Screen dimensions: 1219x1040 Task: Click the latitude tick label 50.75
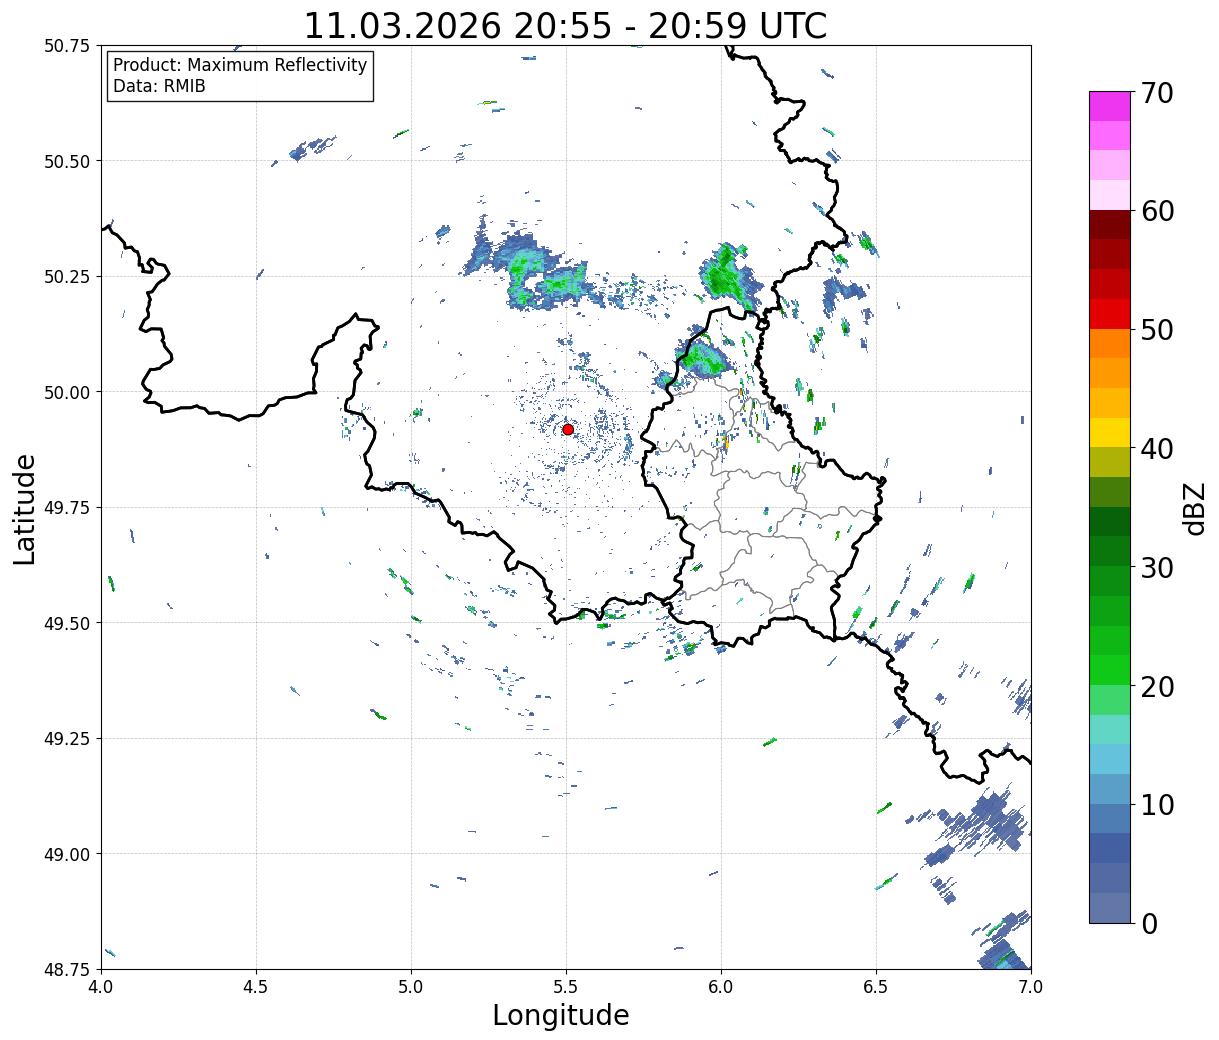(66, 46)
